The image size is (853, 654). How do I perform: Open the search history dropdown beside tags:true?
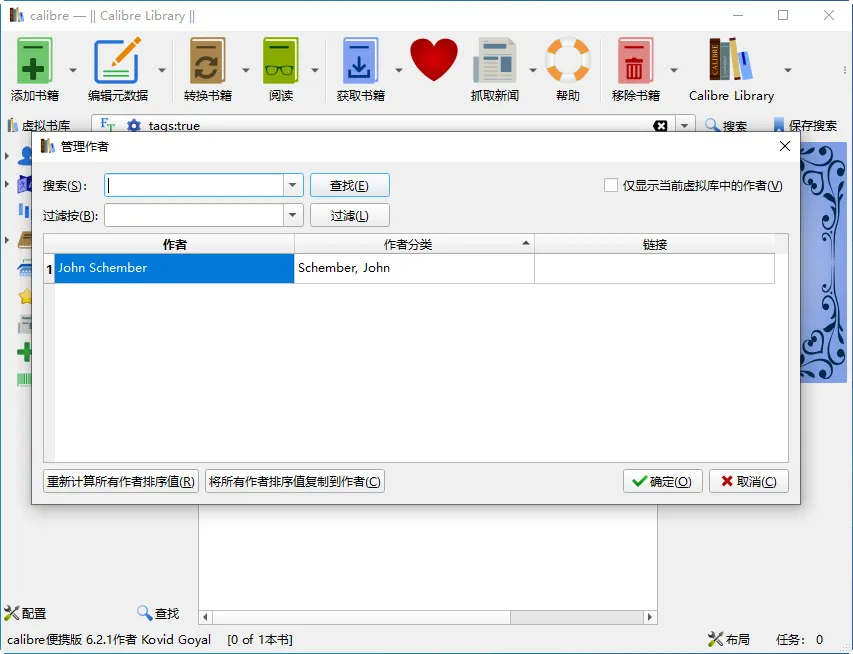point(684,126)
